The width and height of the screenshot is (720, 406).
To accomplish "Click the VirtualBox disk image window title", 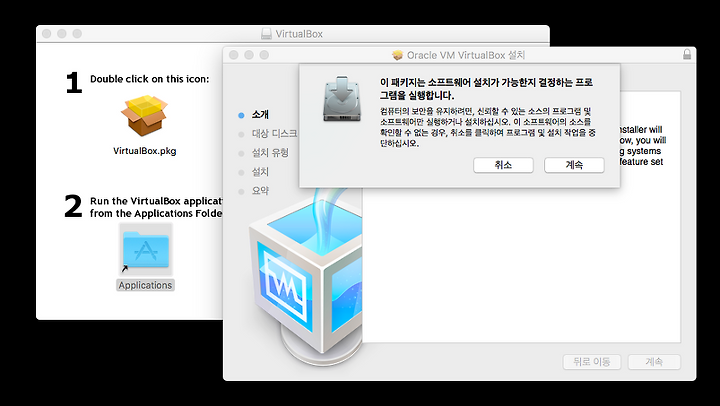I will click(x=299, y=34).
